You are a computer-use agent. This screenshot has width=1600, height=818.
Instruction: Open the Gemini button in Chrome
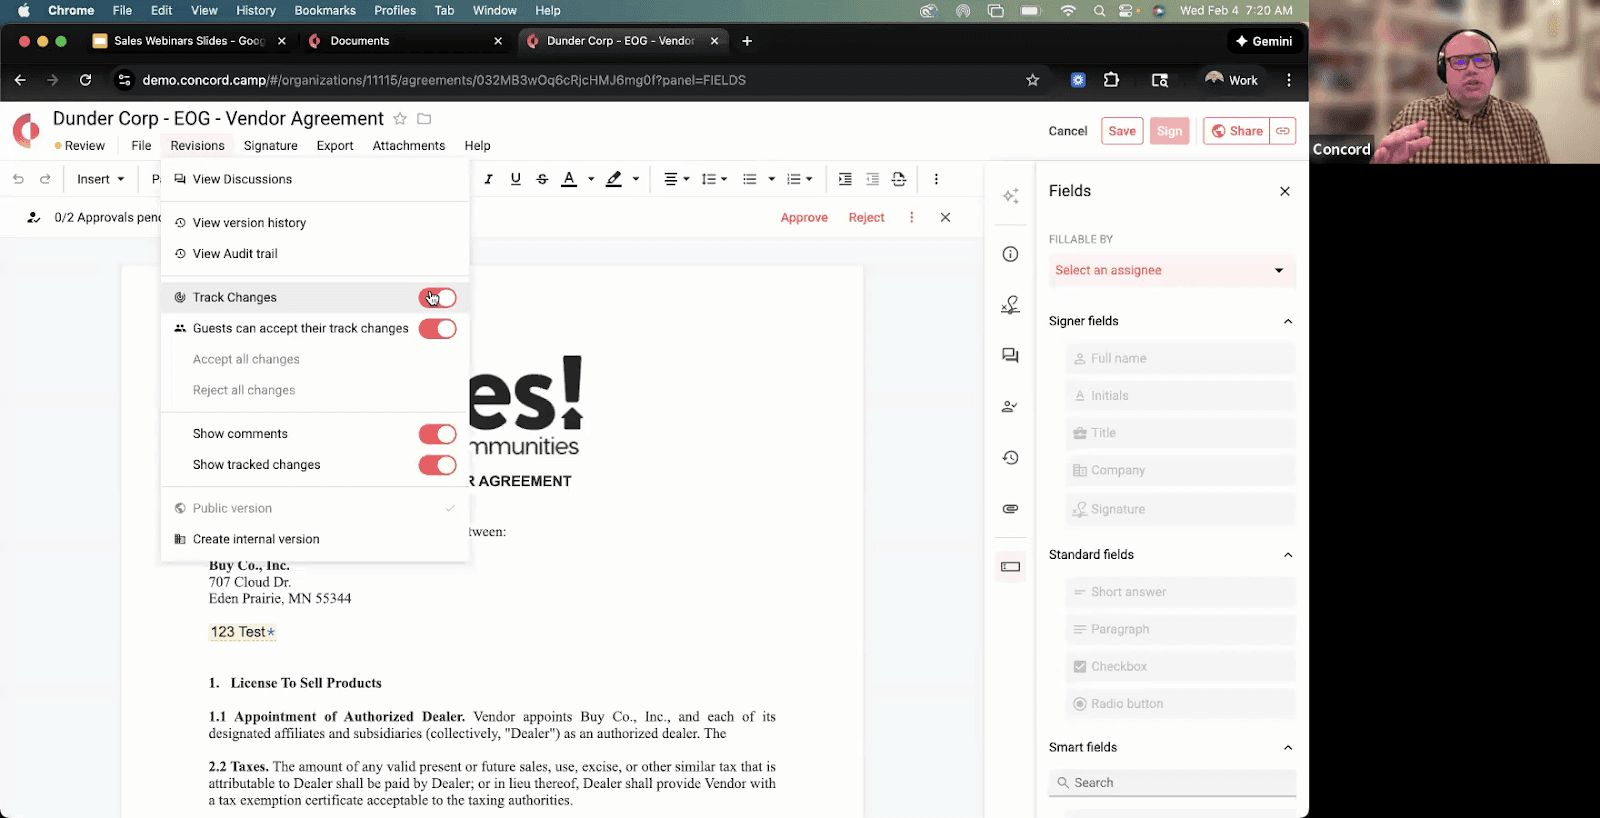(x=1264, y=41)
